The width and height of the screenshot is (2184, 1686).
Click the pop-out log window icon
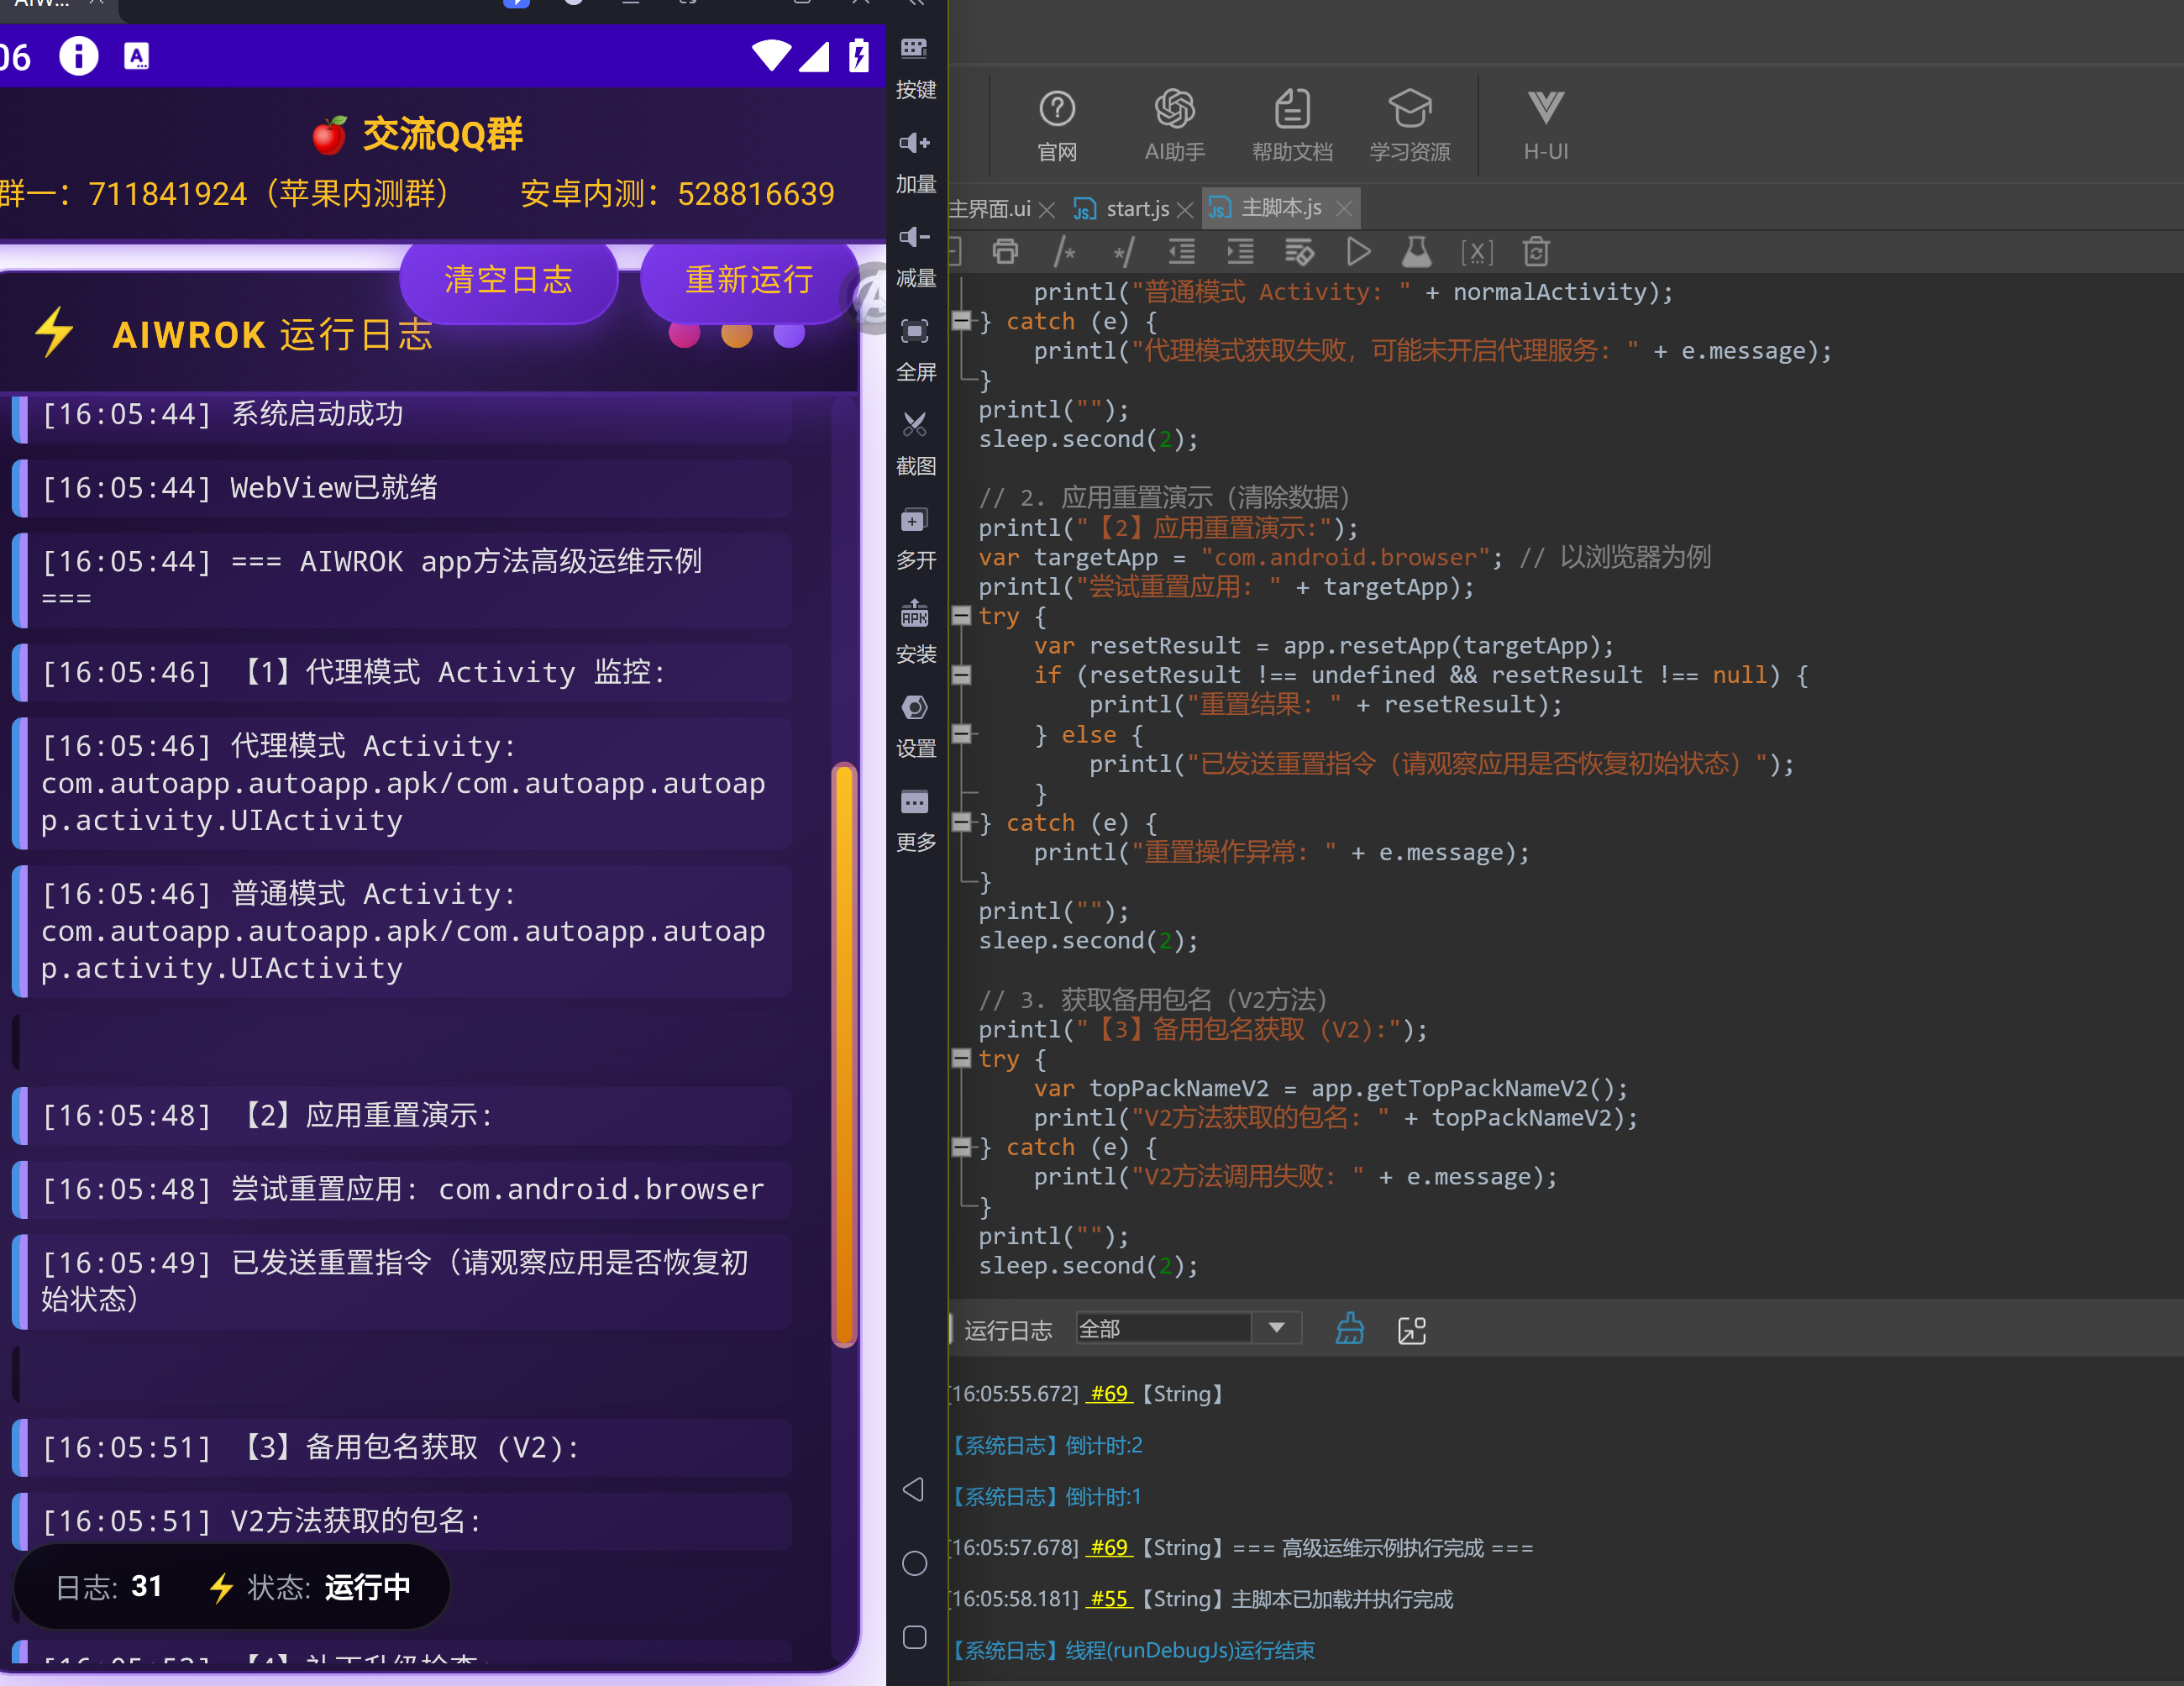(1412, 1330)
